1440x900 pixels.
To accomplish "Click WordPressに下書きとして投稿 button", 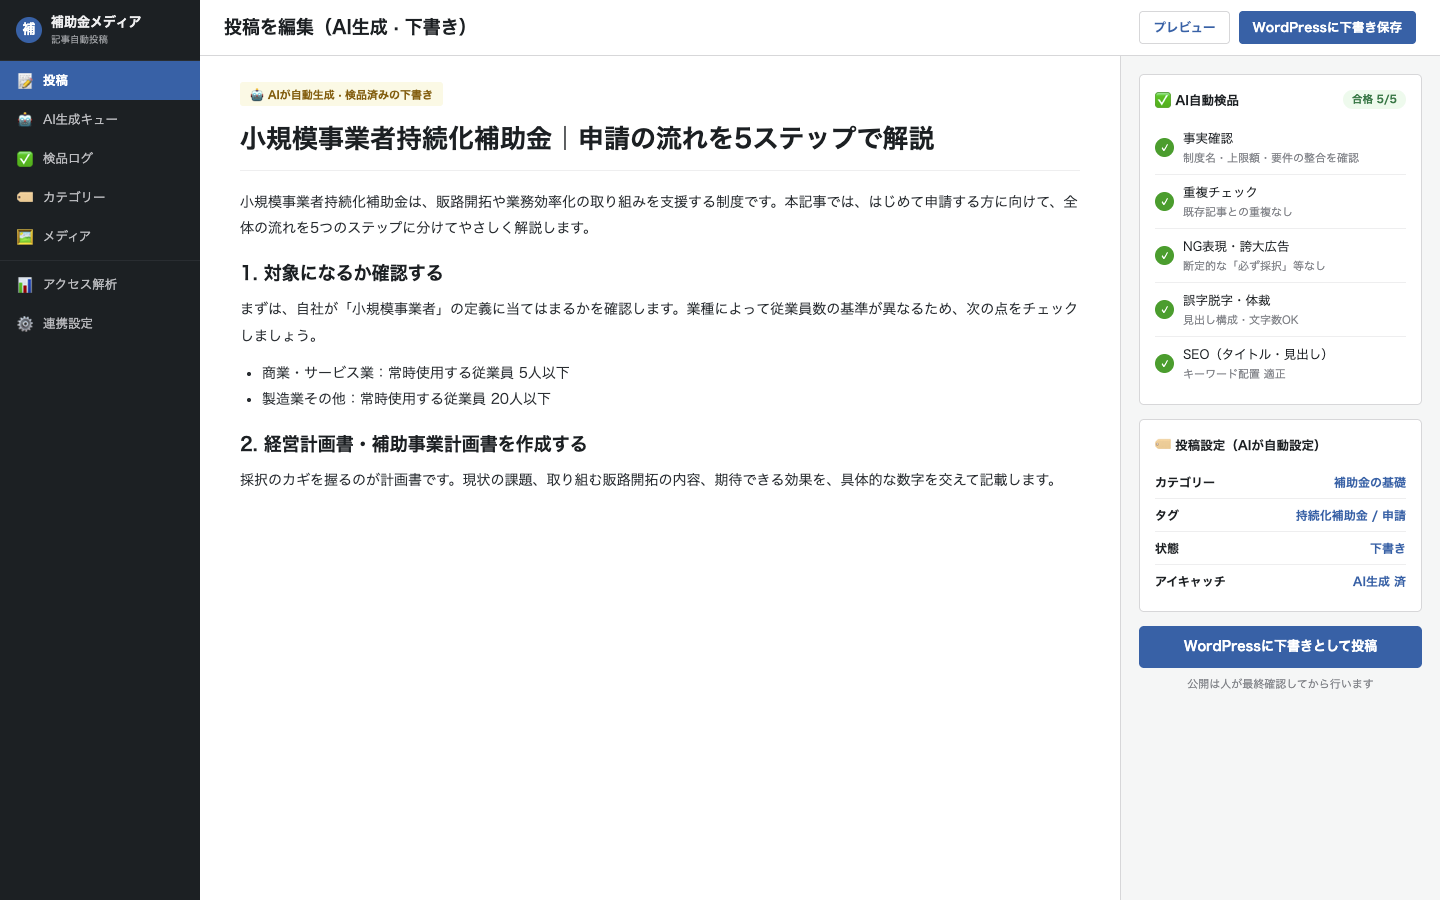I will tap(1280, 647).
